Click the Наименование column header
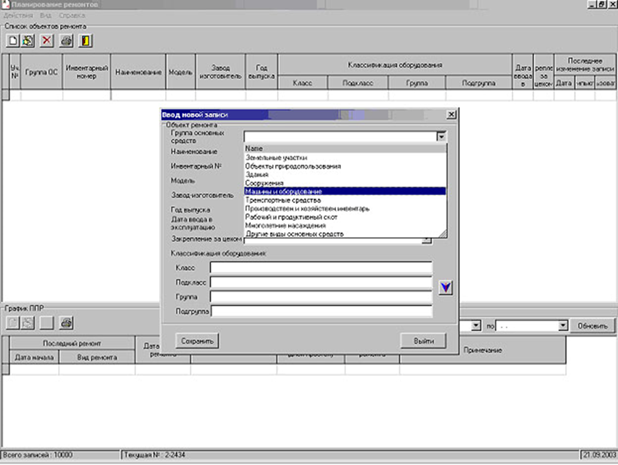 pos(138,72)
